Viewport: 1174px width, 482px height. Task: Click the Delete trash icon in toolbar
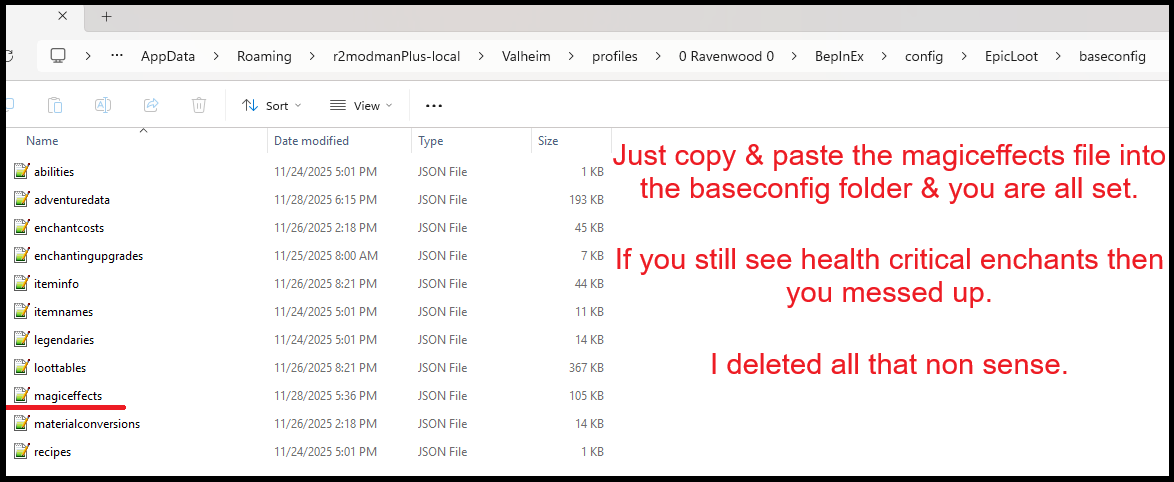pyautogui.click(x=198, y=106)
